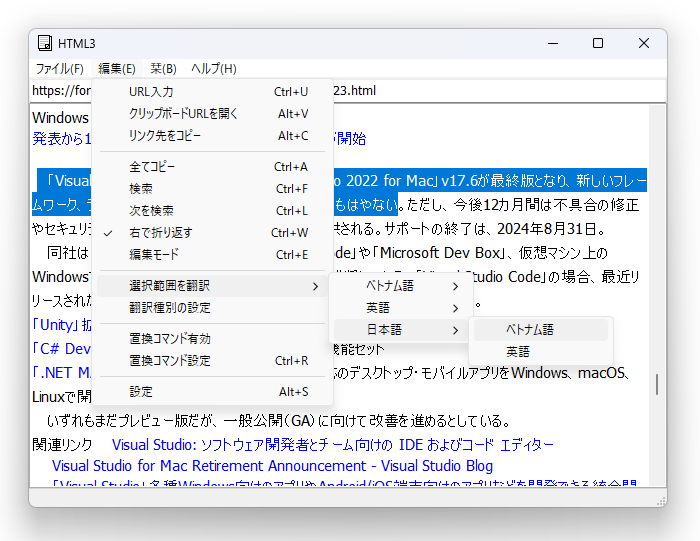
Task: Close the 編集(E) menu
Action: 117,69
